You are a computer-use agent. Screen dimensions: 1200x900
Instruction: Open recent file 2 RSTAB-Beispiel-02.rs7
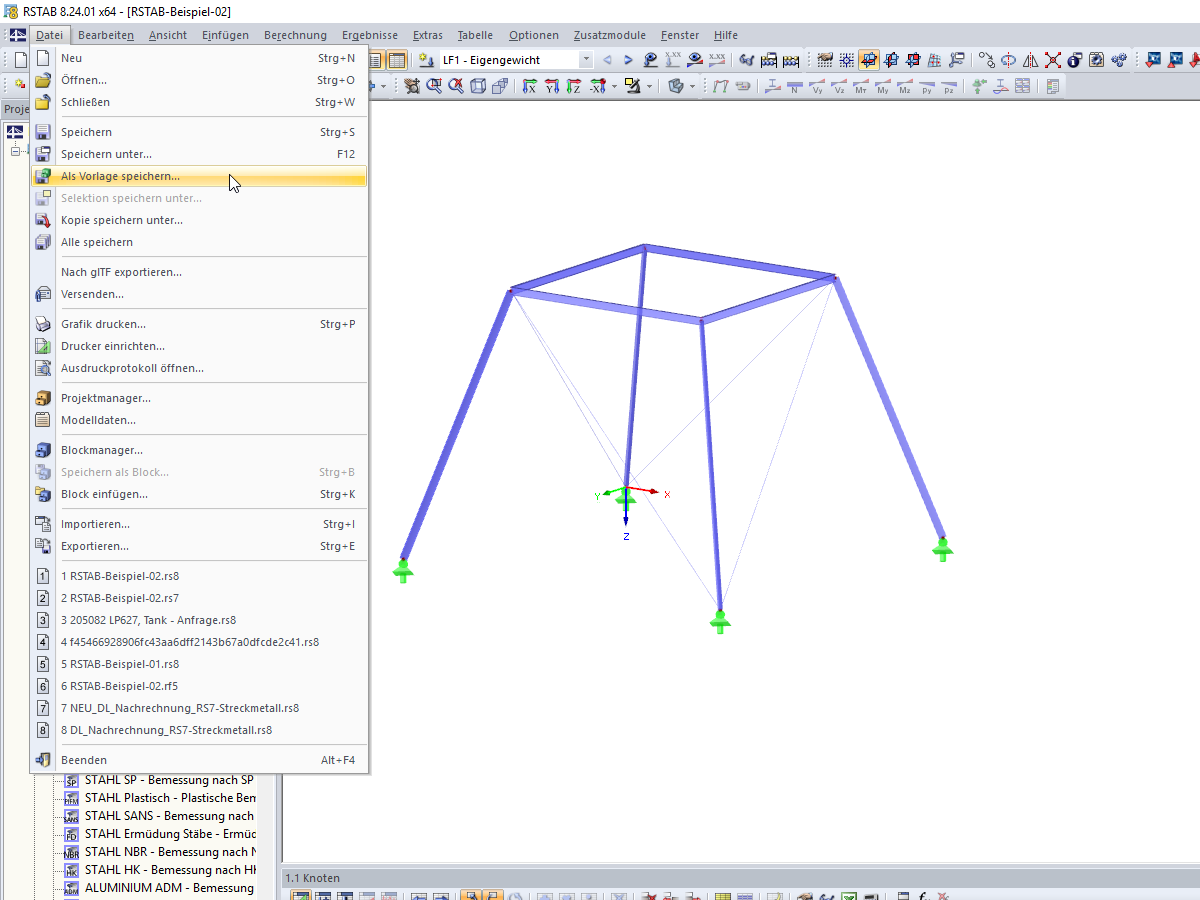pyautogui.click(x=200, y=598)
